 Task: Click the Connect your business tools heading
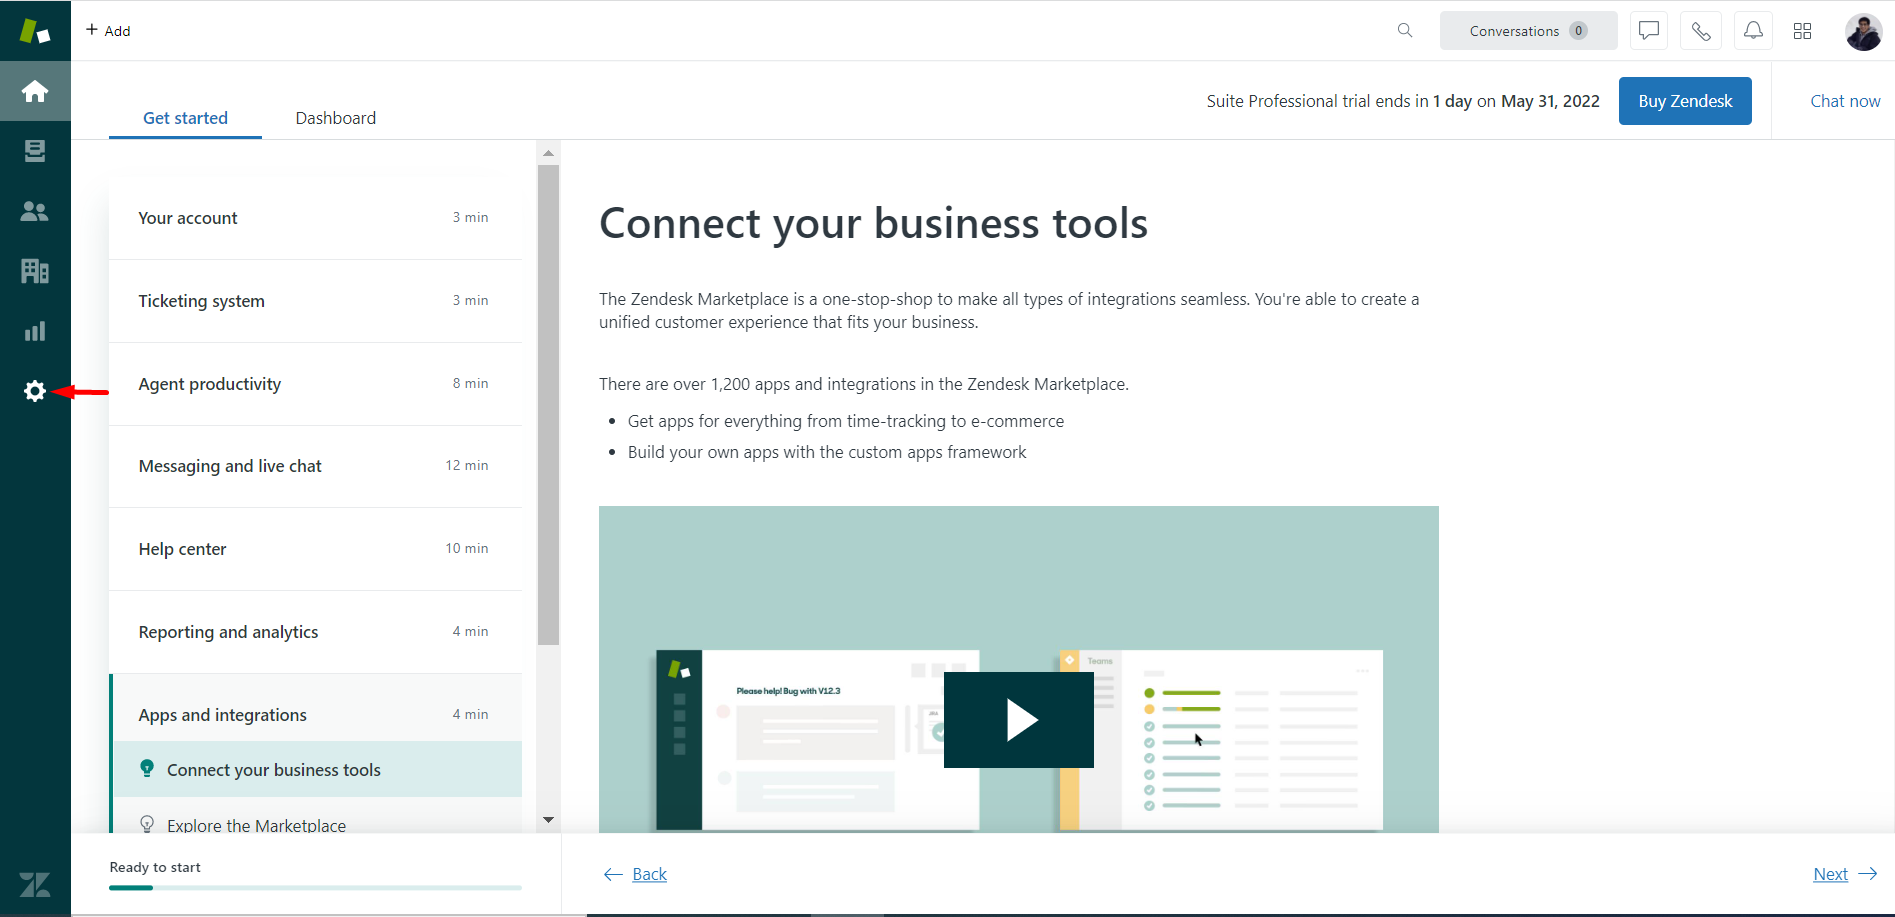tap(873, 223)
